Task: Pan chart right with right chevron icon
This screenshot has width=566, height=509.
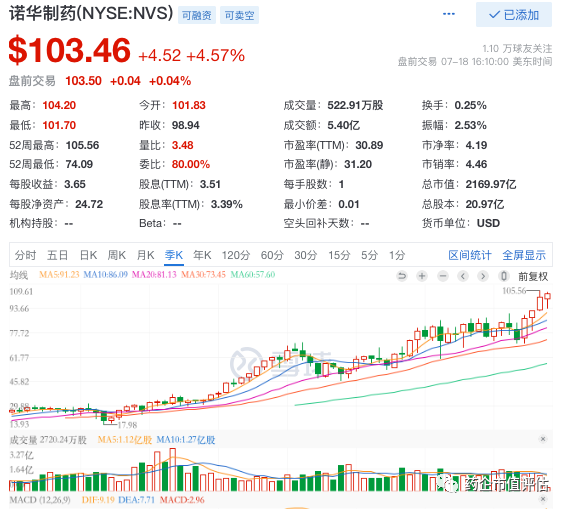Action: (483, 277)
